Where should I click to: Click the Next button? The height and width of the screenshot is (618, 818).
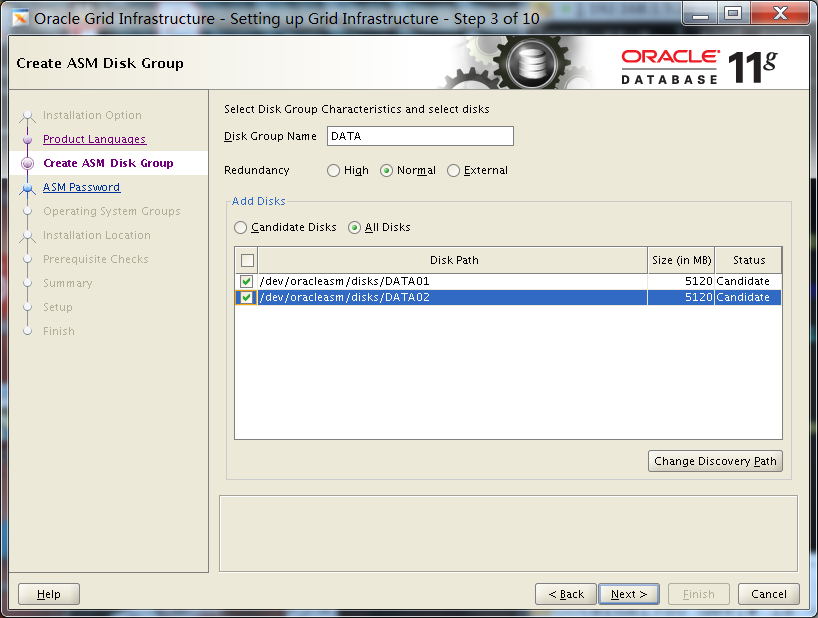(x=629, y=594)
